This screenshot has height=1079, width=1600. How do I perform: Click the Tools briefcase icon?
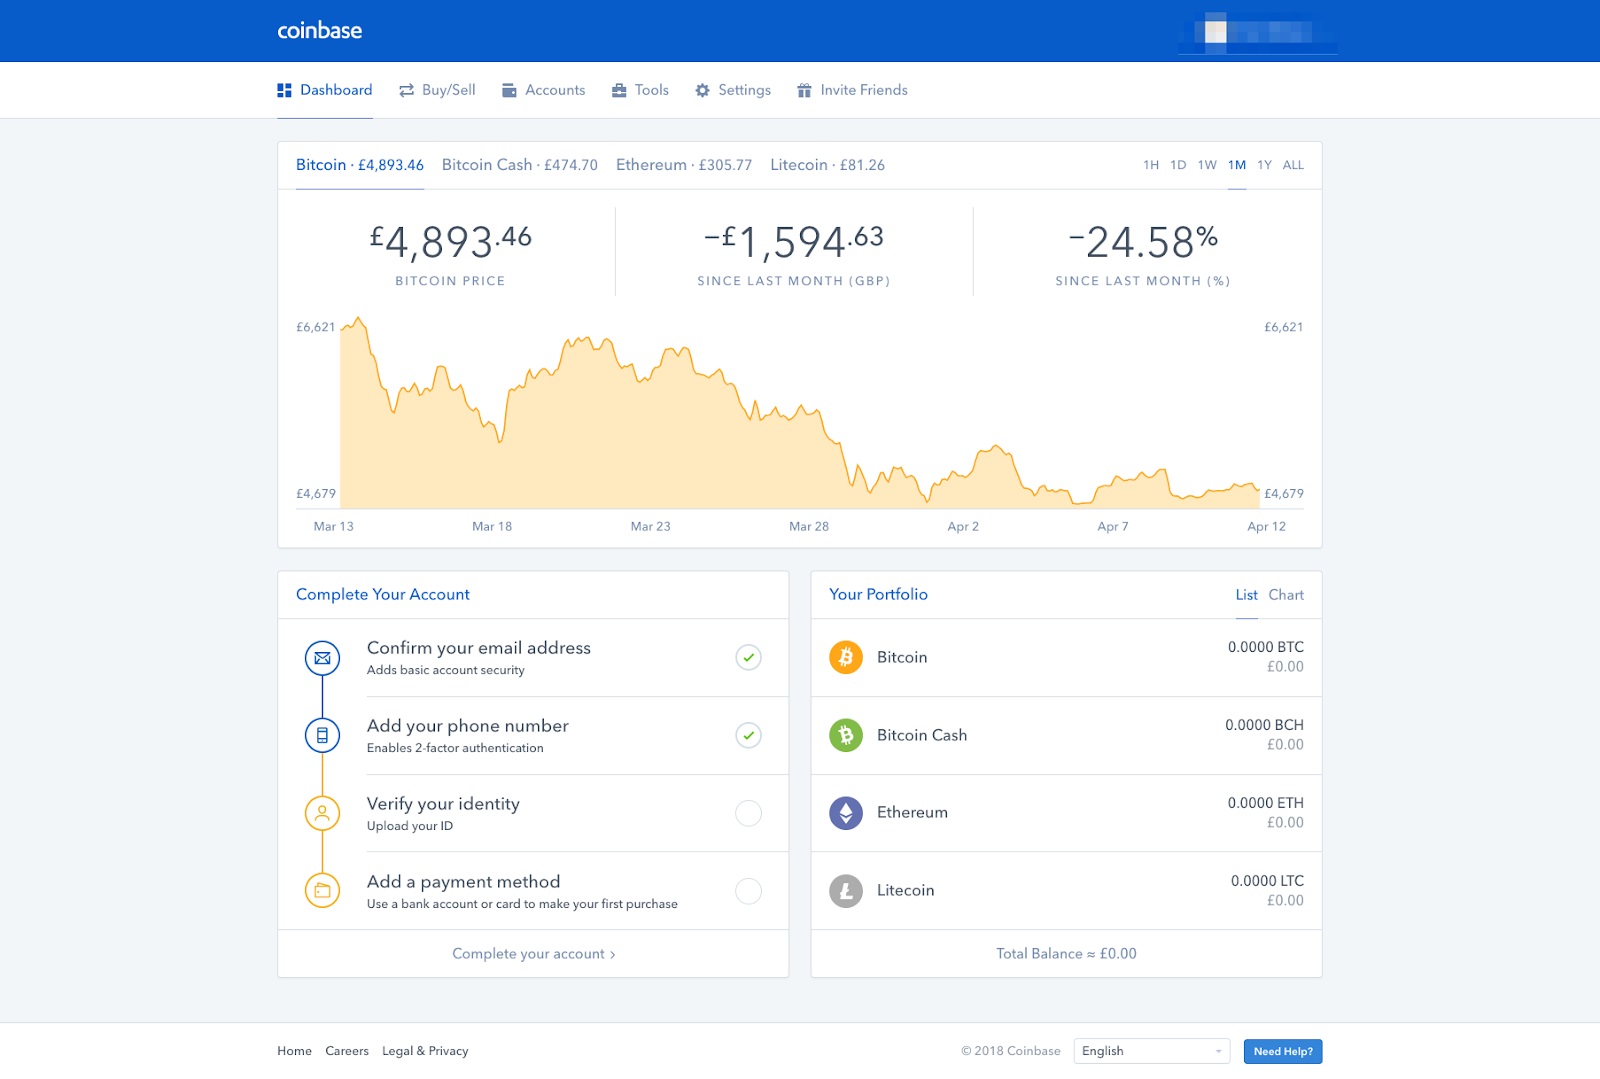tap(619, 90)
